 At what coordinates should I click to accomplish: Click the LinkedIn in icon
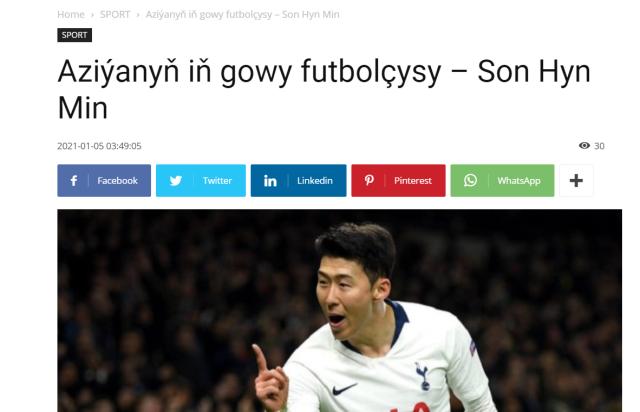point(270,180)
